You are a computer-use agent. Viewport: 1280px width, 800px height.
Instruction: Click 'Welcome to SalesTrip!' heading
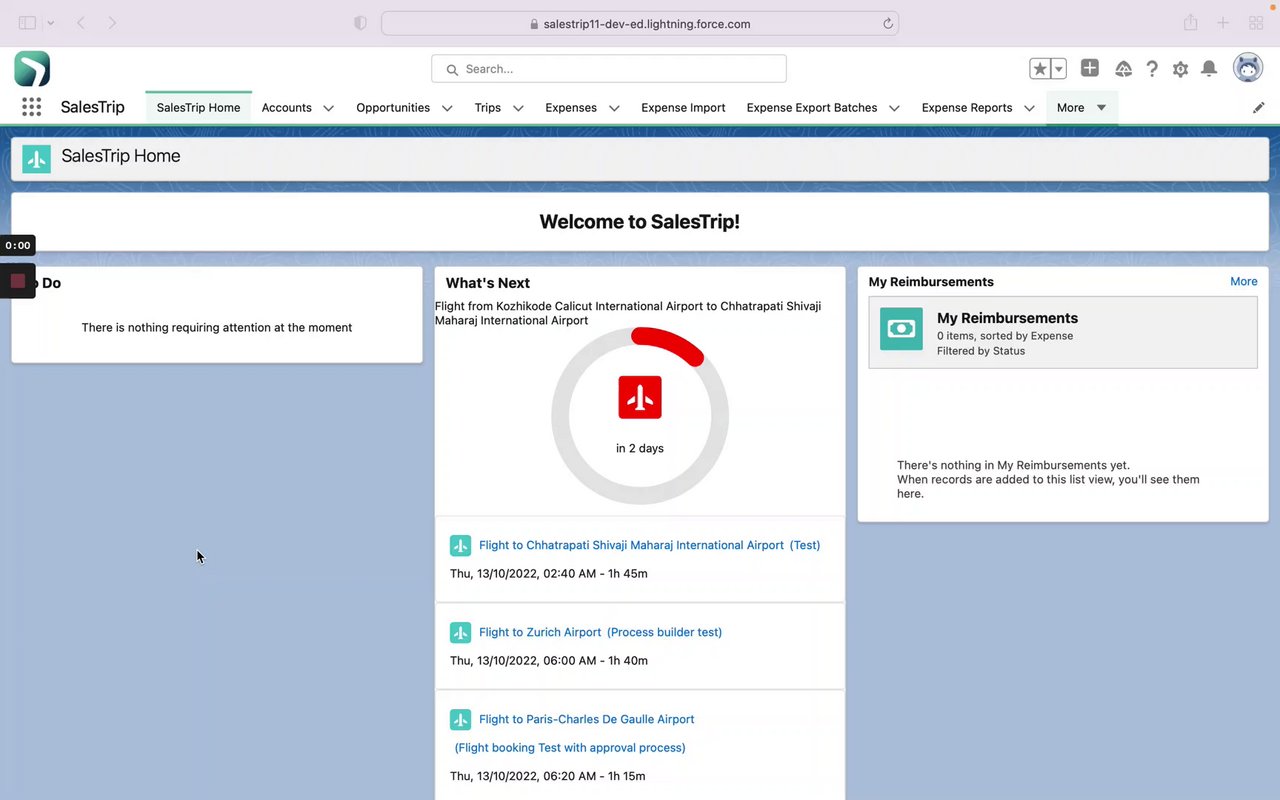click(x=640, y=222)
